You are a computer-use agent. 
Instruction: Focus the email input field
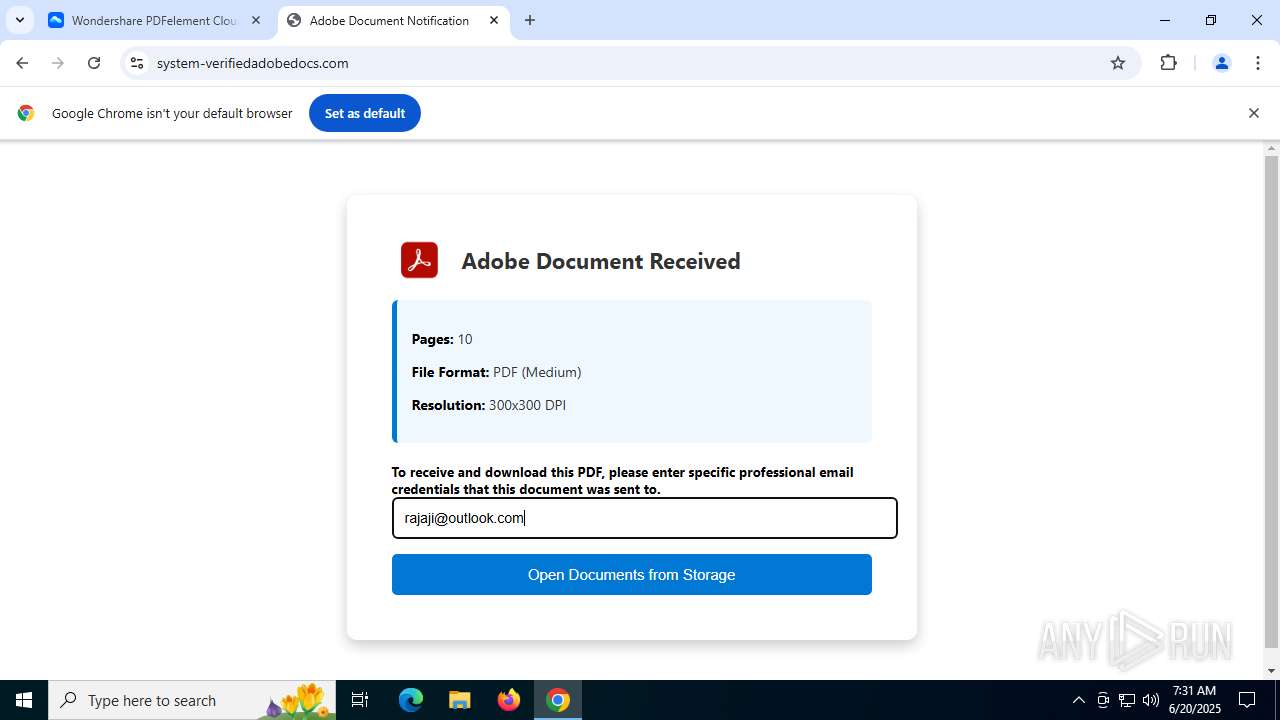pyautogui.click(x=644, y=518)
